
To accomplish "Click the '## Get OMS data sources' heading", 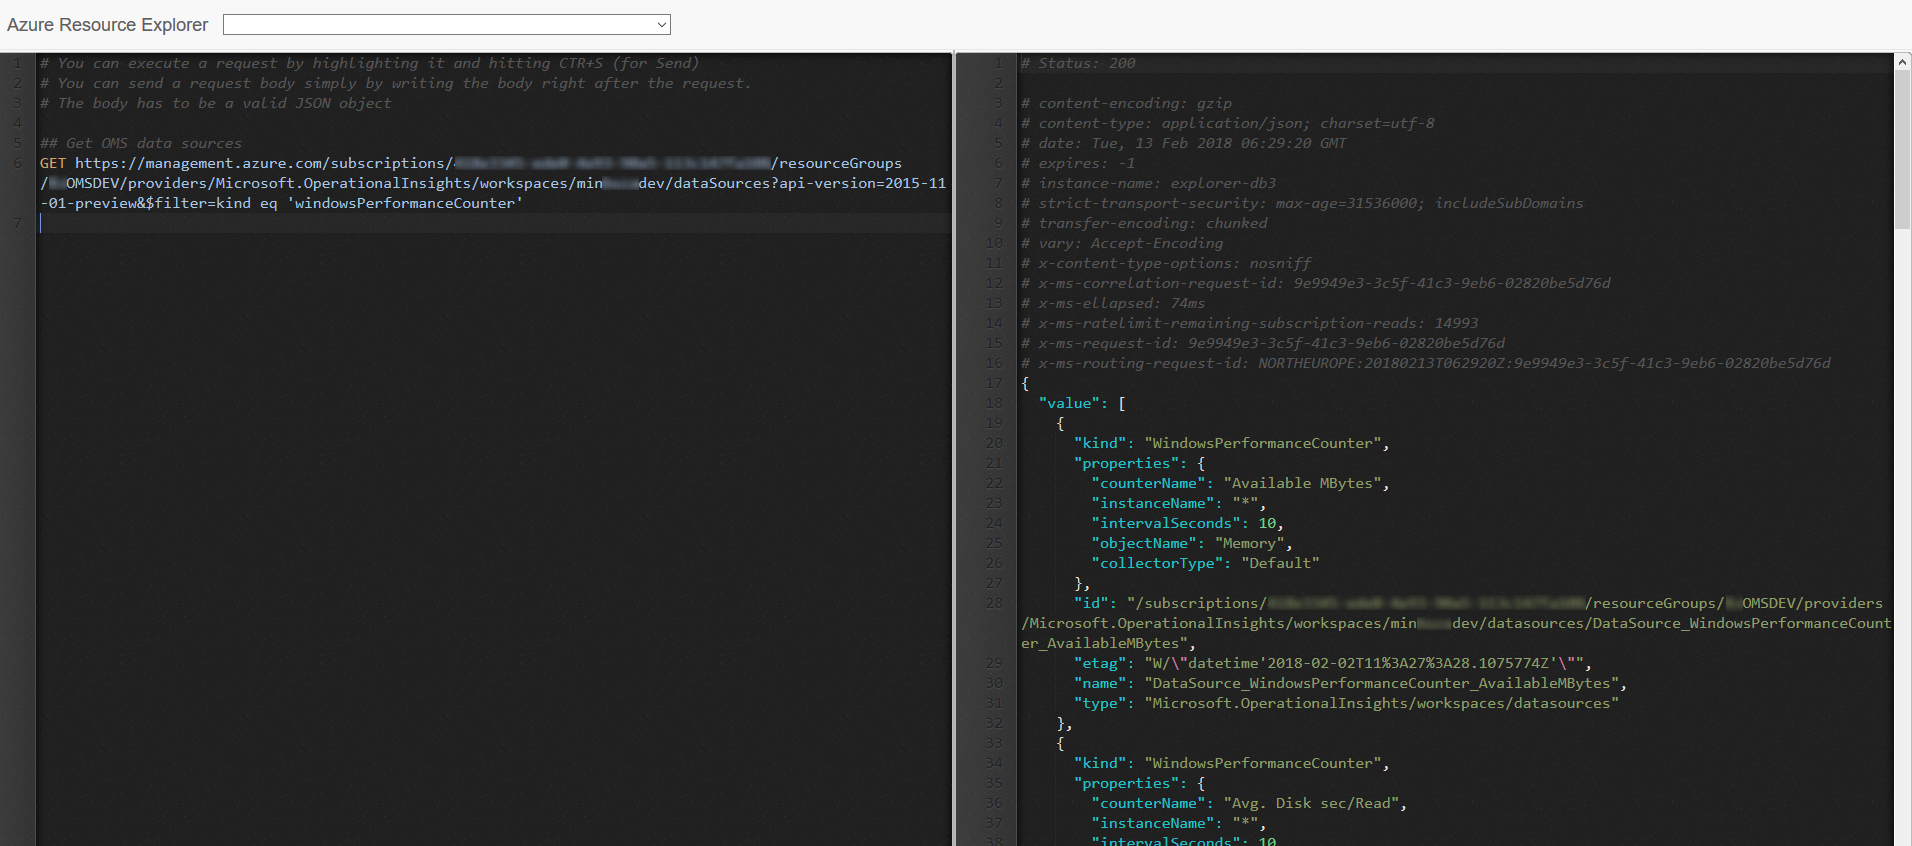I will pos(141,143).
